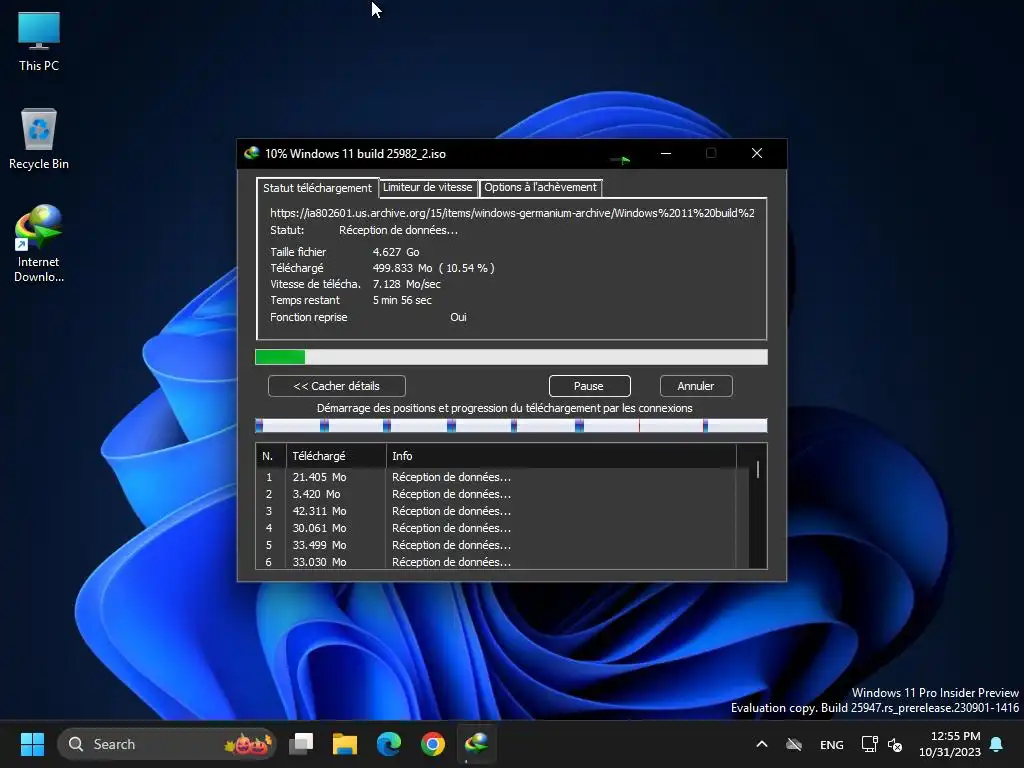This screenshot has height=768, width=1024.
Task: Open the 12:55 PM clock and calendar
Action: (x=950, y=744)
